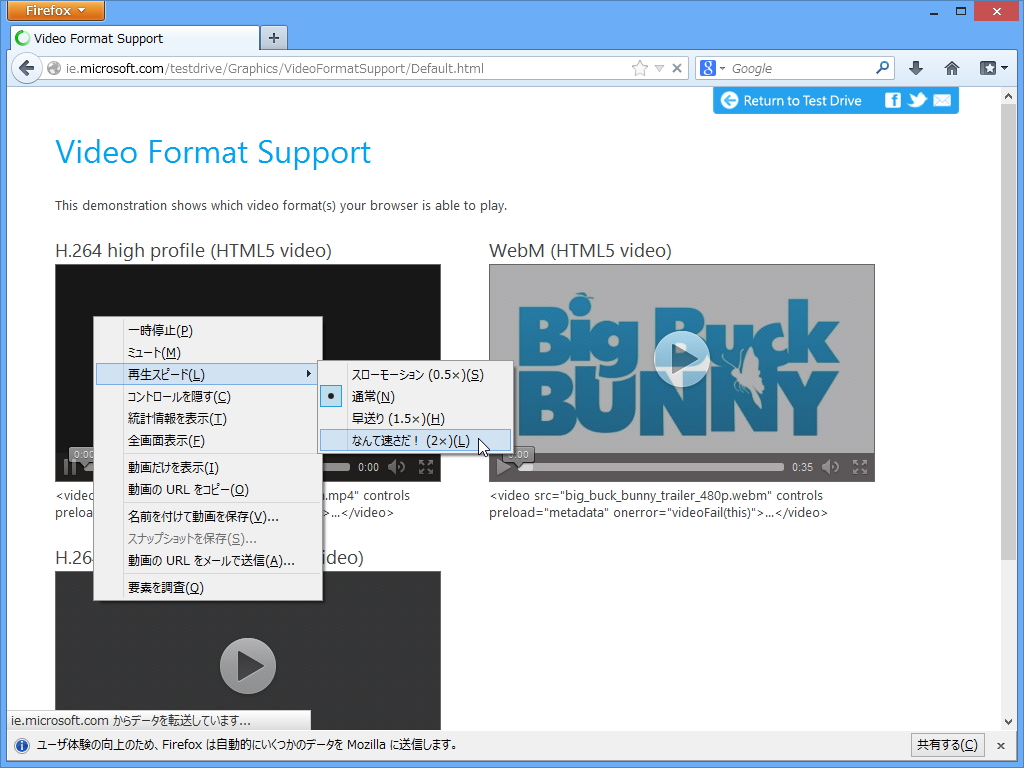Choose 一時停止(P) from the context menu
Image resolution: width=1024 pixels, height=768 pixels.
pos(208,330)
